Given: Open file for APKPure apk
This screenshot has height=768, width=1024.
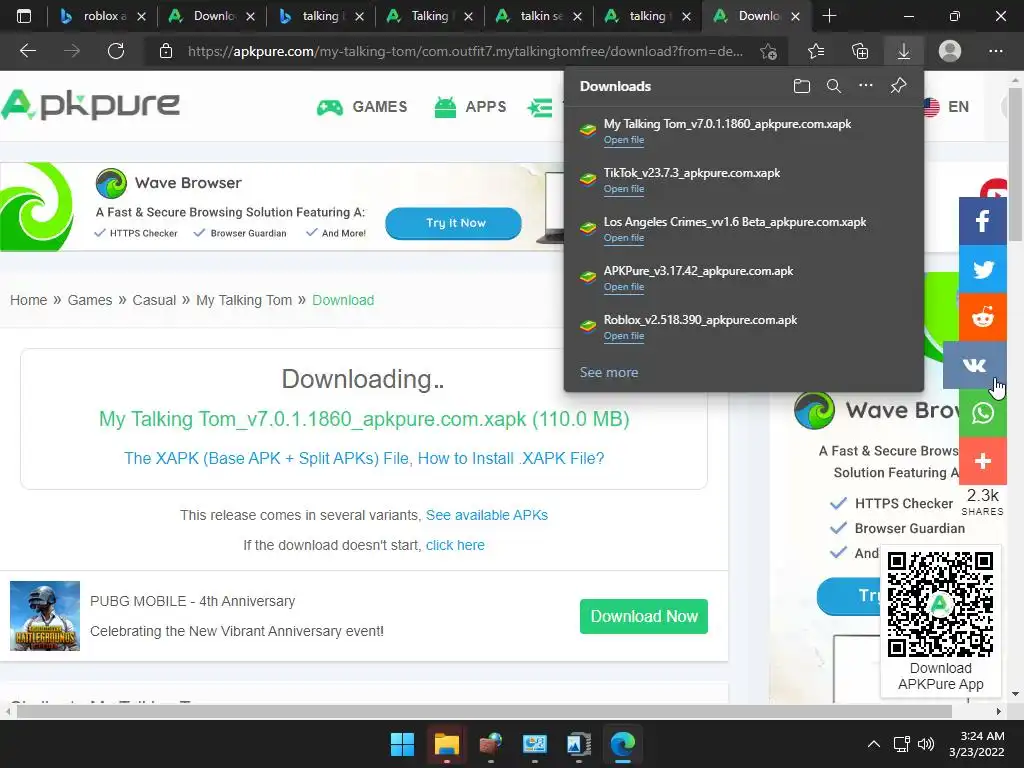Looking at the screenshot, I should [624, 287].
